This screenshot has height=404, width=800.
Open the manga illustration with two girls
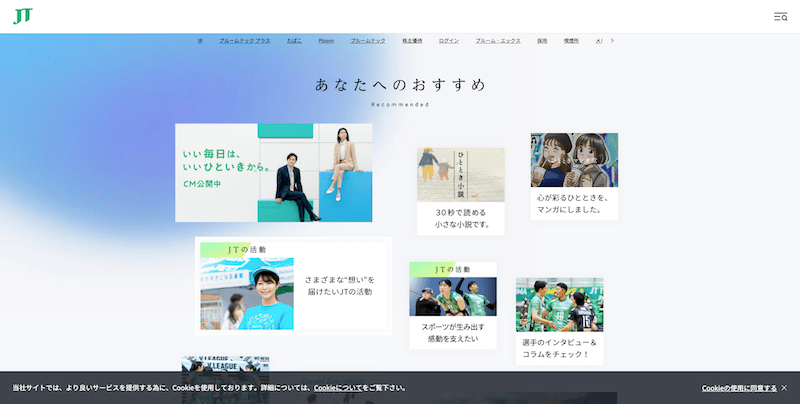point(574,160)
